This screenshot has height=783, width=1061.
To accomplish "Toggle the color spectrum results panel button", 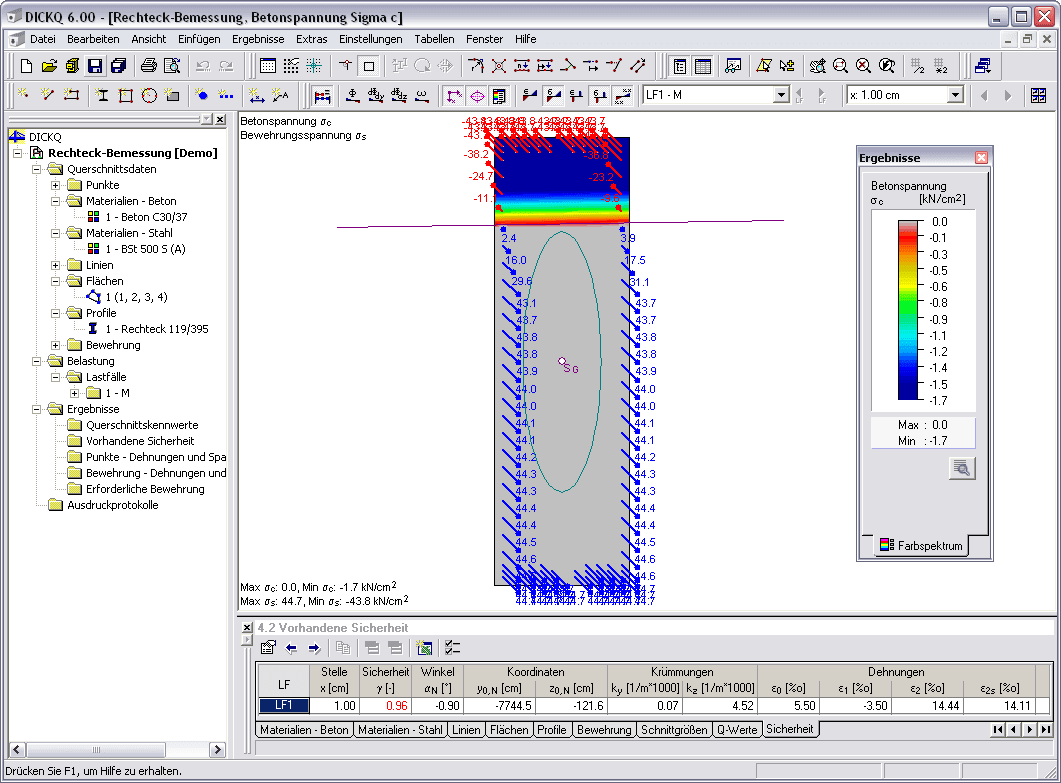I will 499,95.
